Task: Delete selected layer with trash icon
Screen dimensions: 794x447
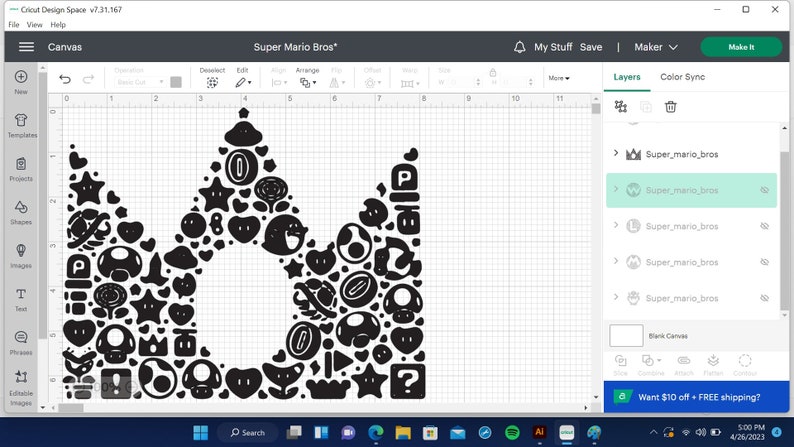Action: [x=670, y=106]
